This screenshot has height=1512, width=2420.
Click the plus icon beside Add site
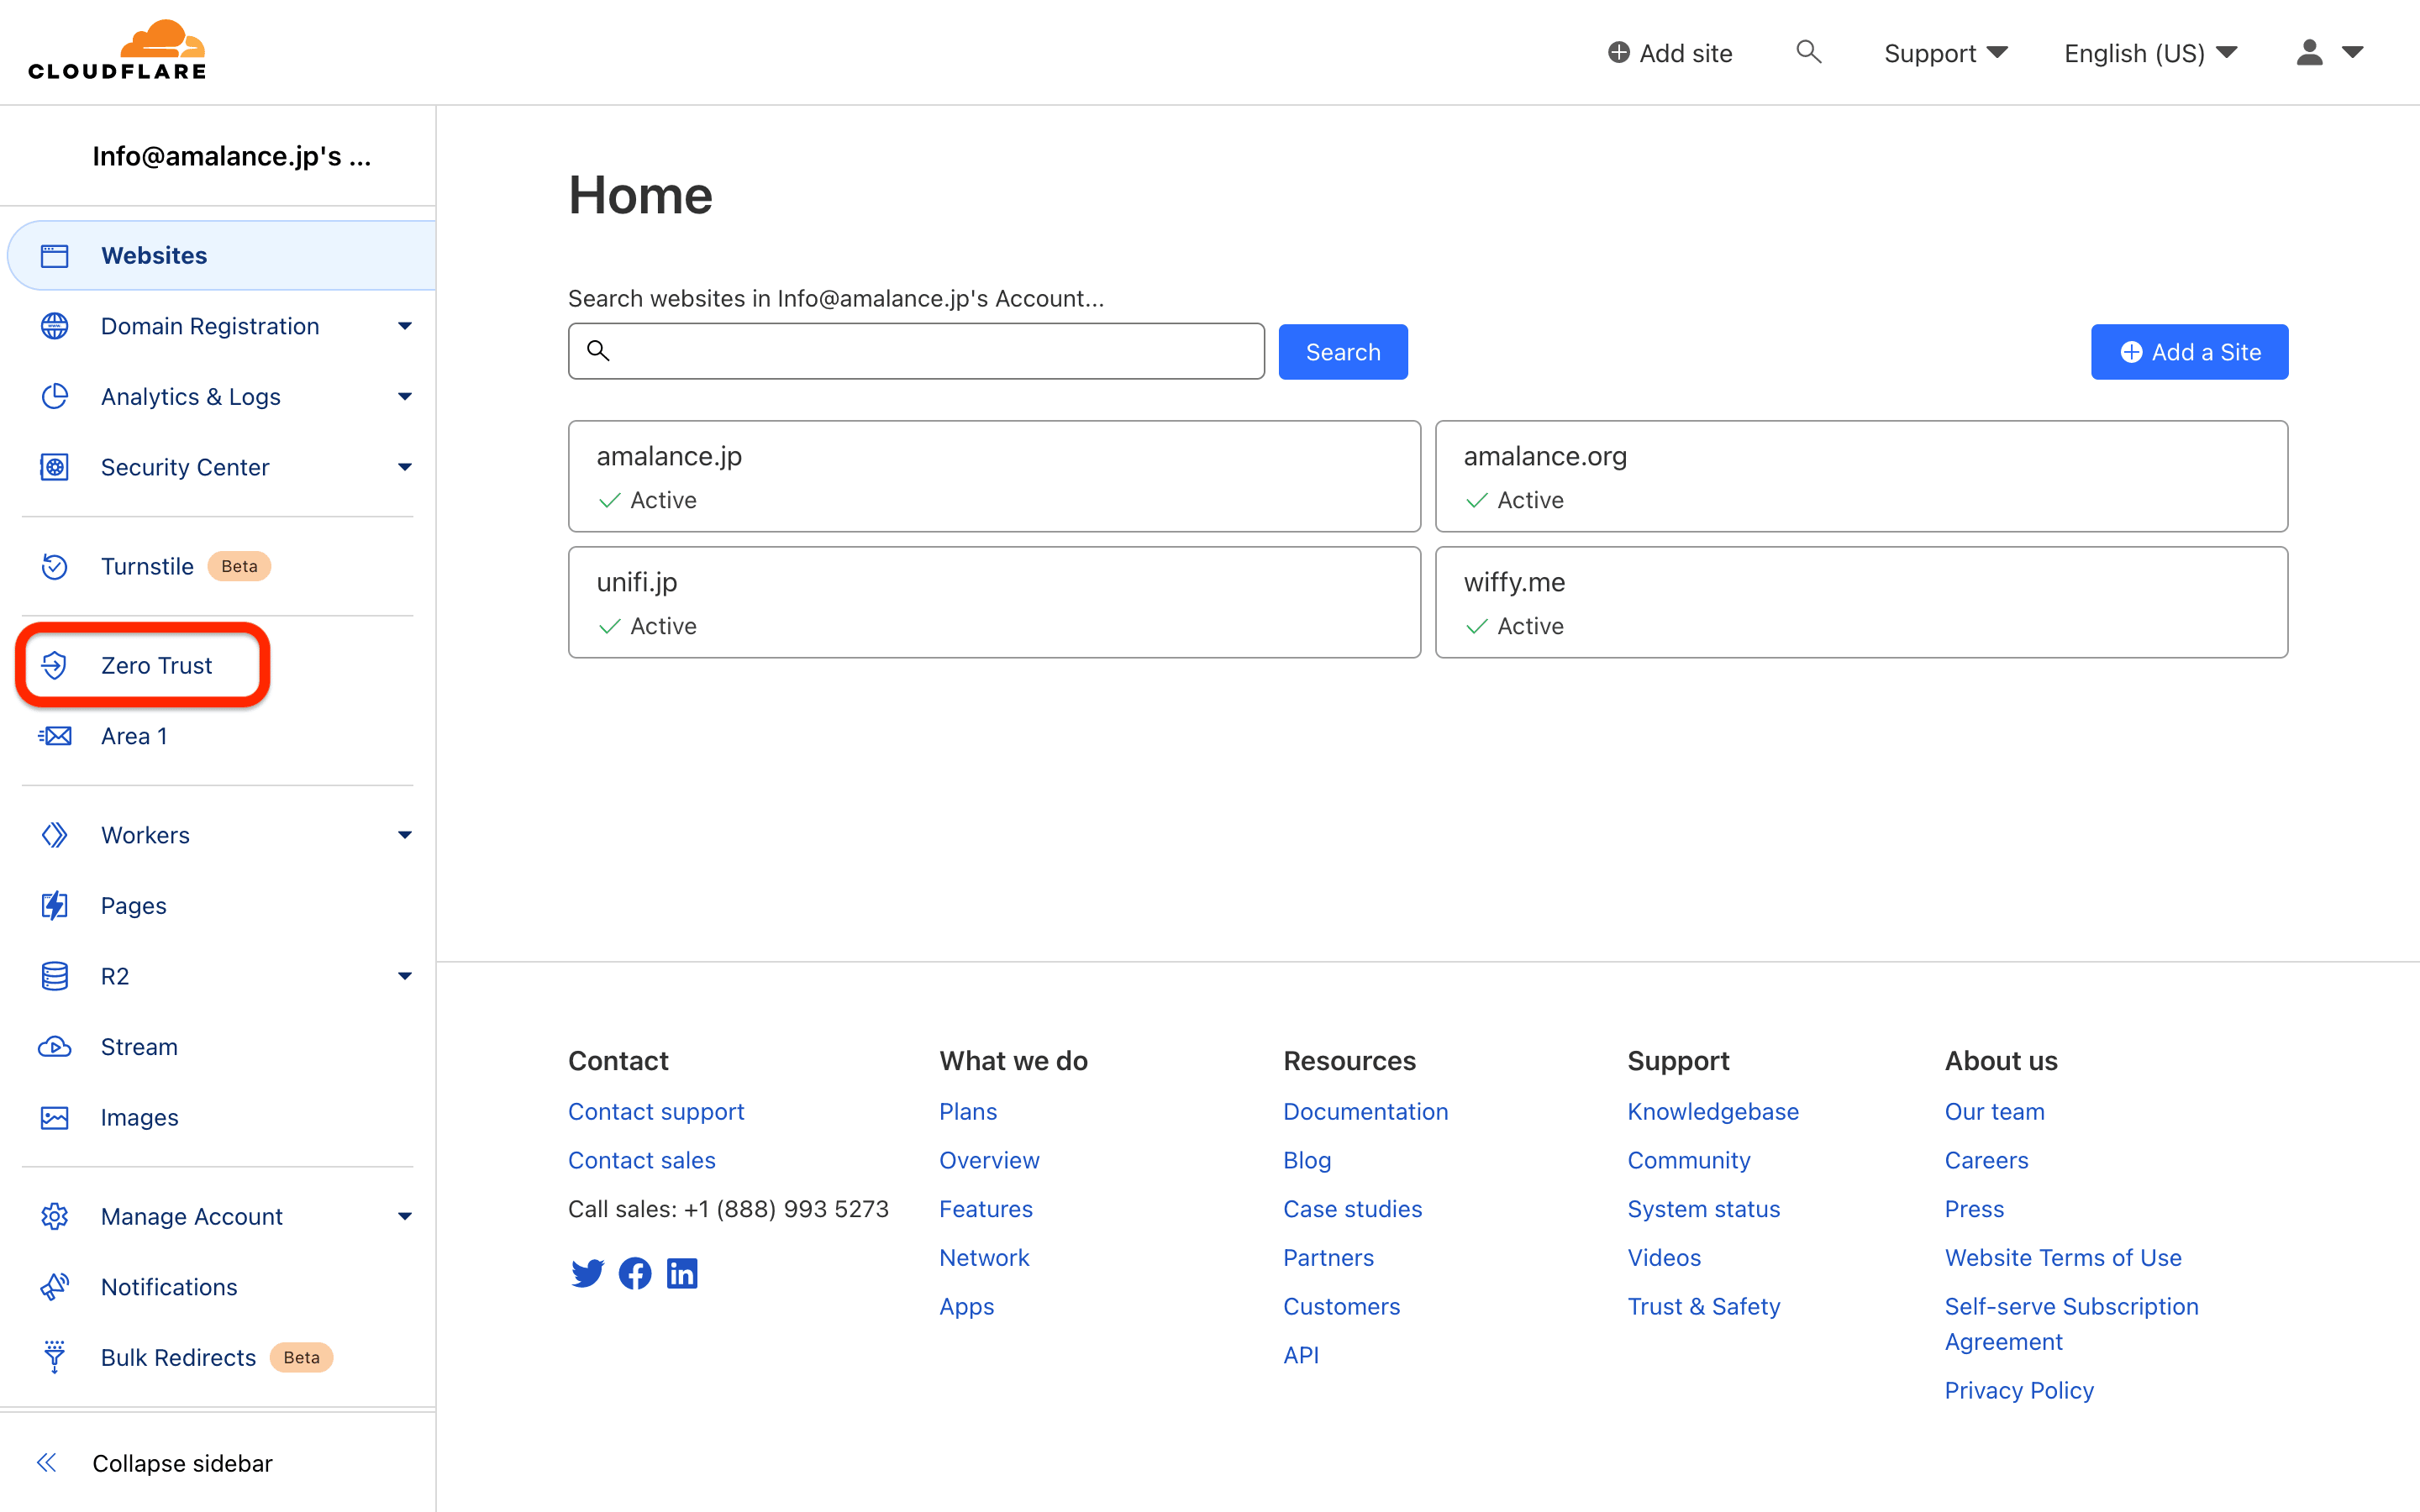tap(1618, 52)
